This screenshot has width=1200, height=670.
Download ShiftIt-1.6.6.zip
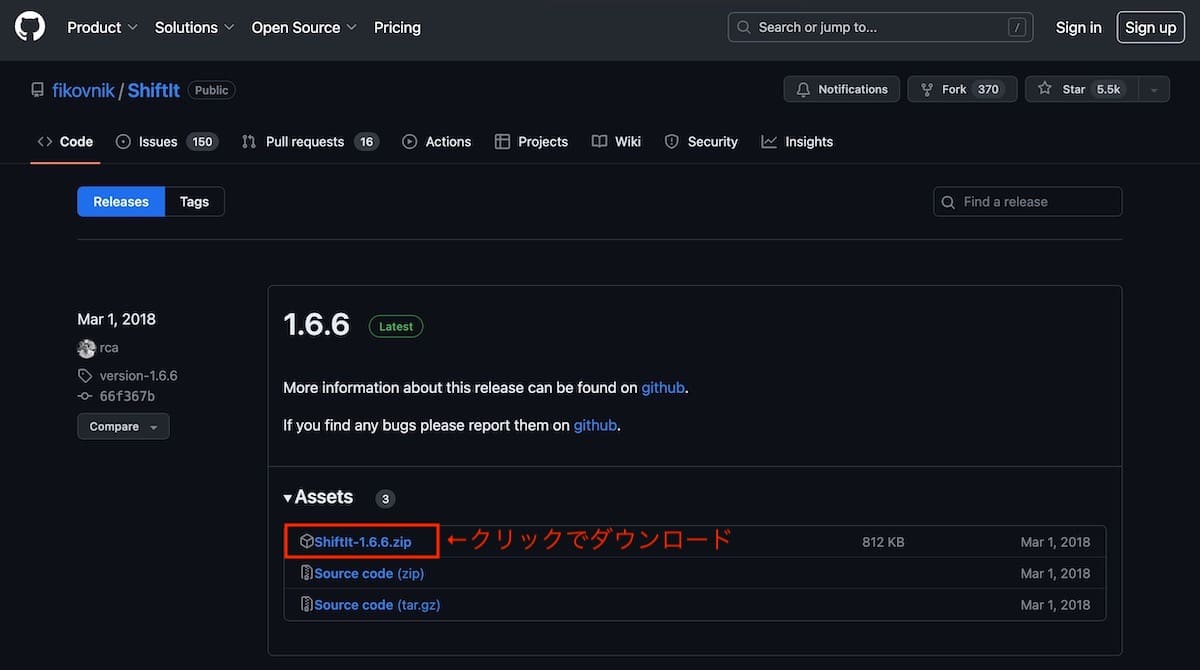click(362, 542)
